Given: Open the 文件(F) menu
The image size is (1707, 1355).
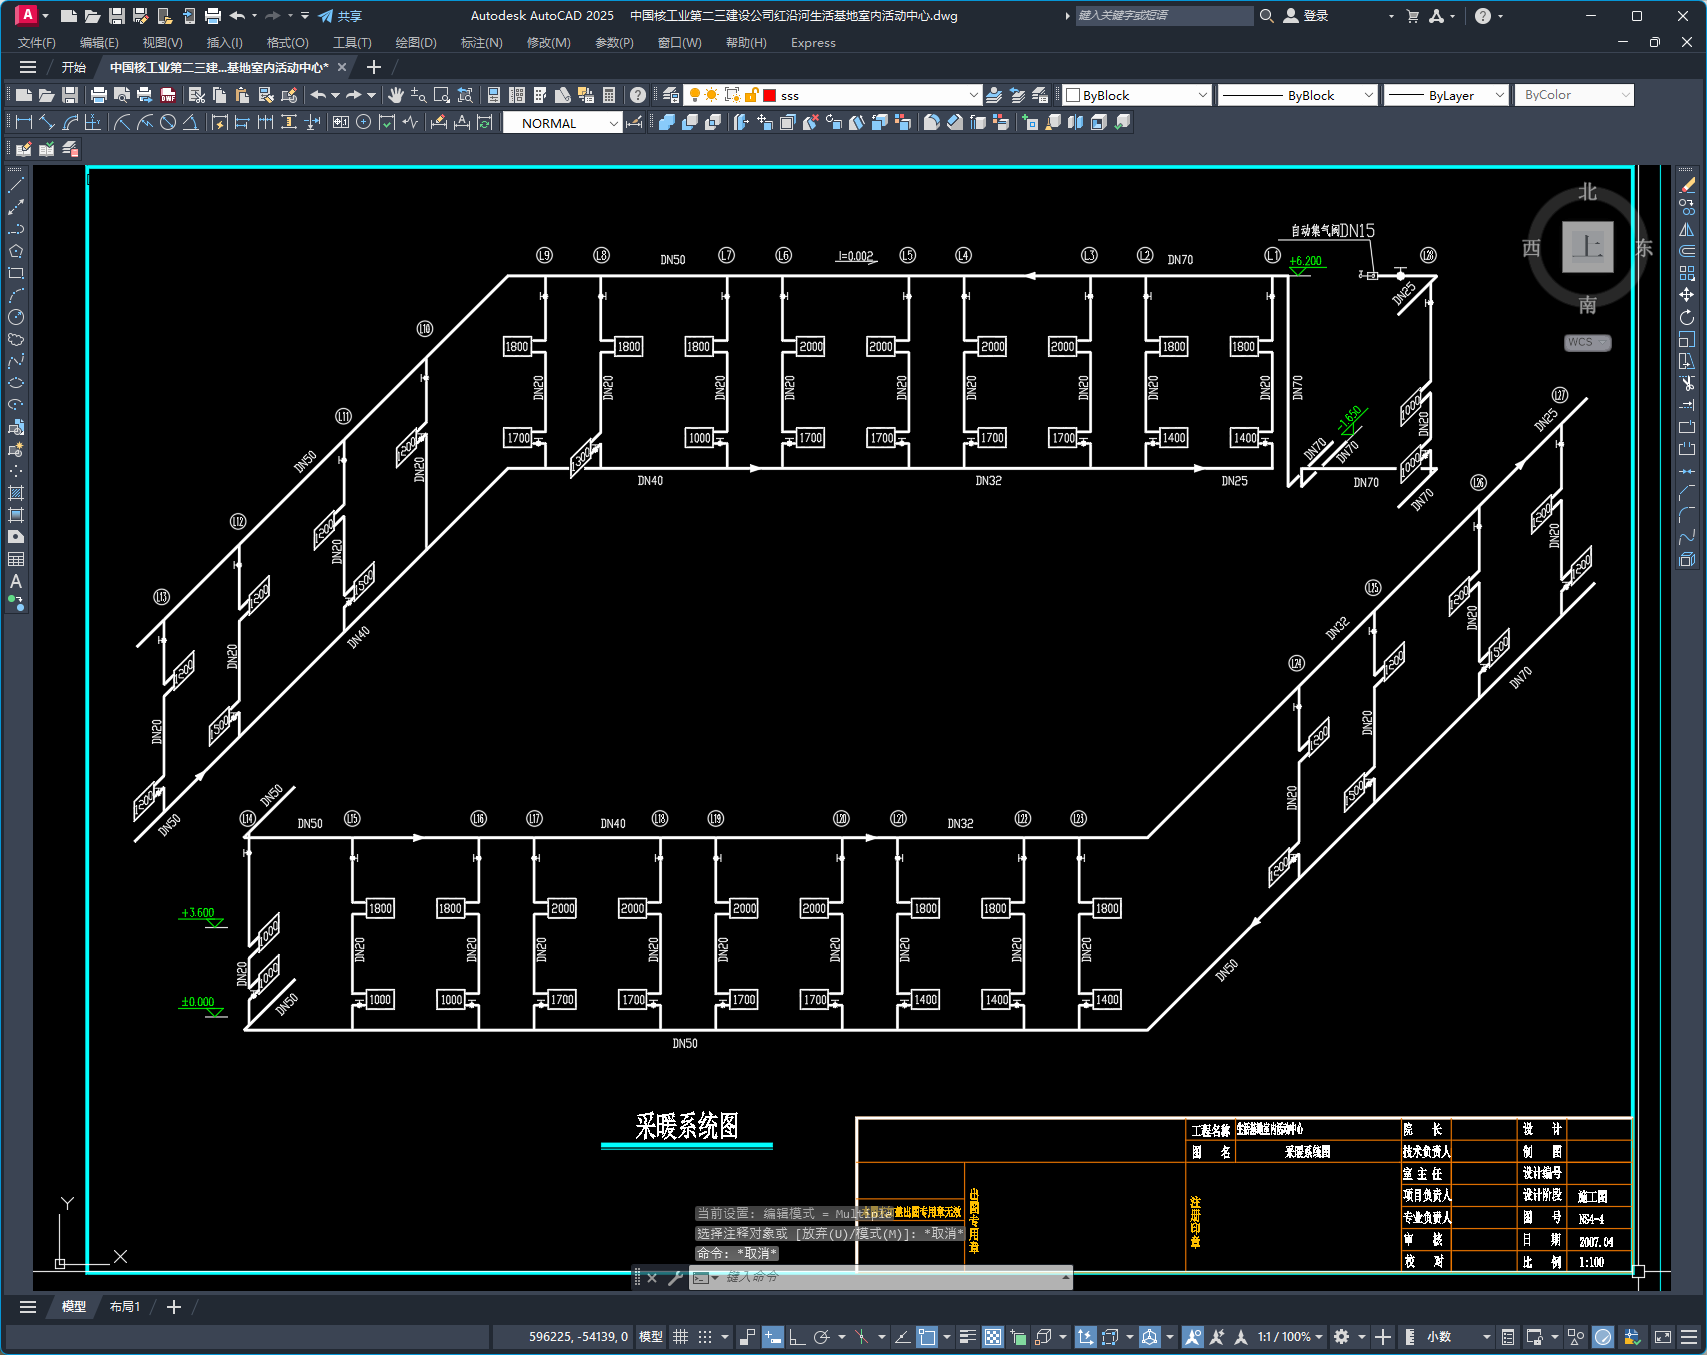Looking at the screenshot, I should click(37, 42).
